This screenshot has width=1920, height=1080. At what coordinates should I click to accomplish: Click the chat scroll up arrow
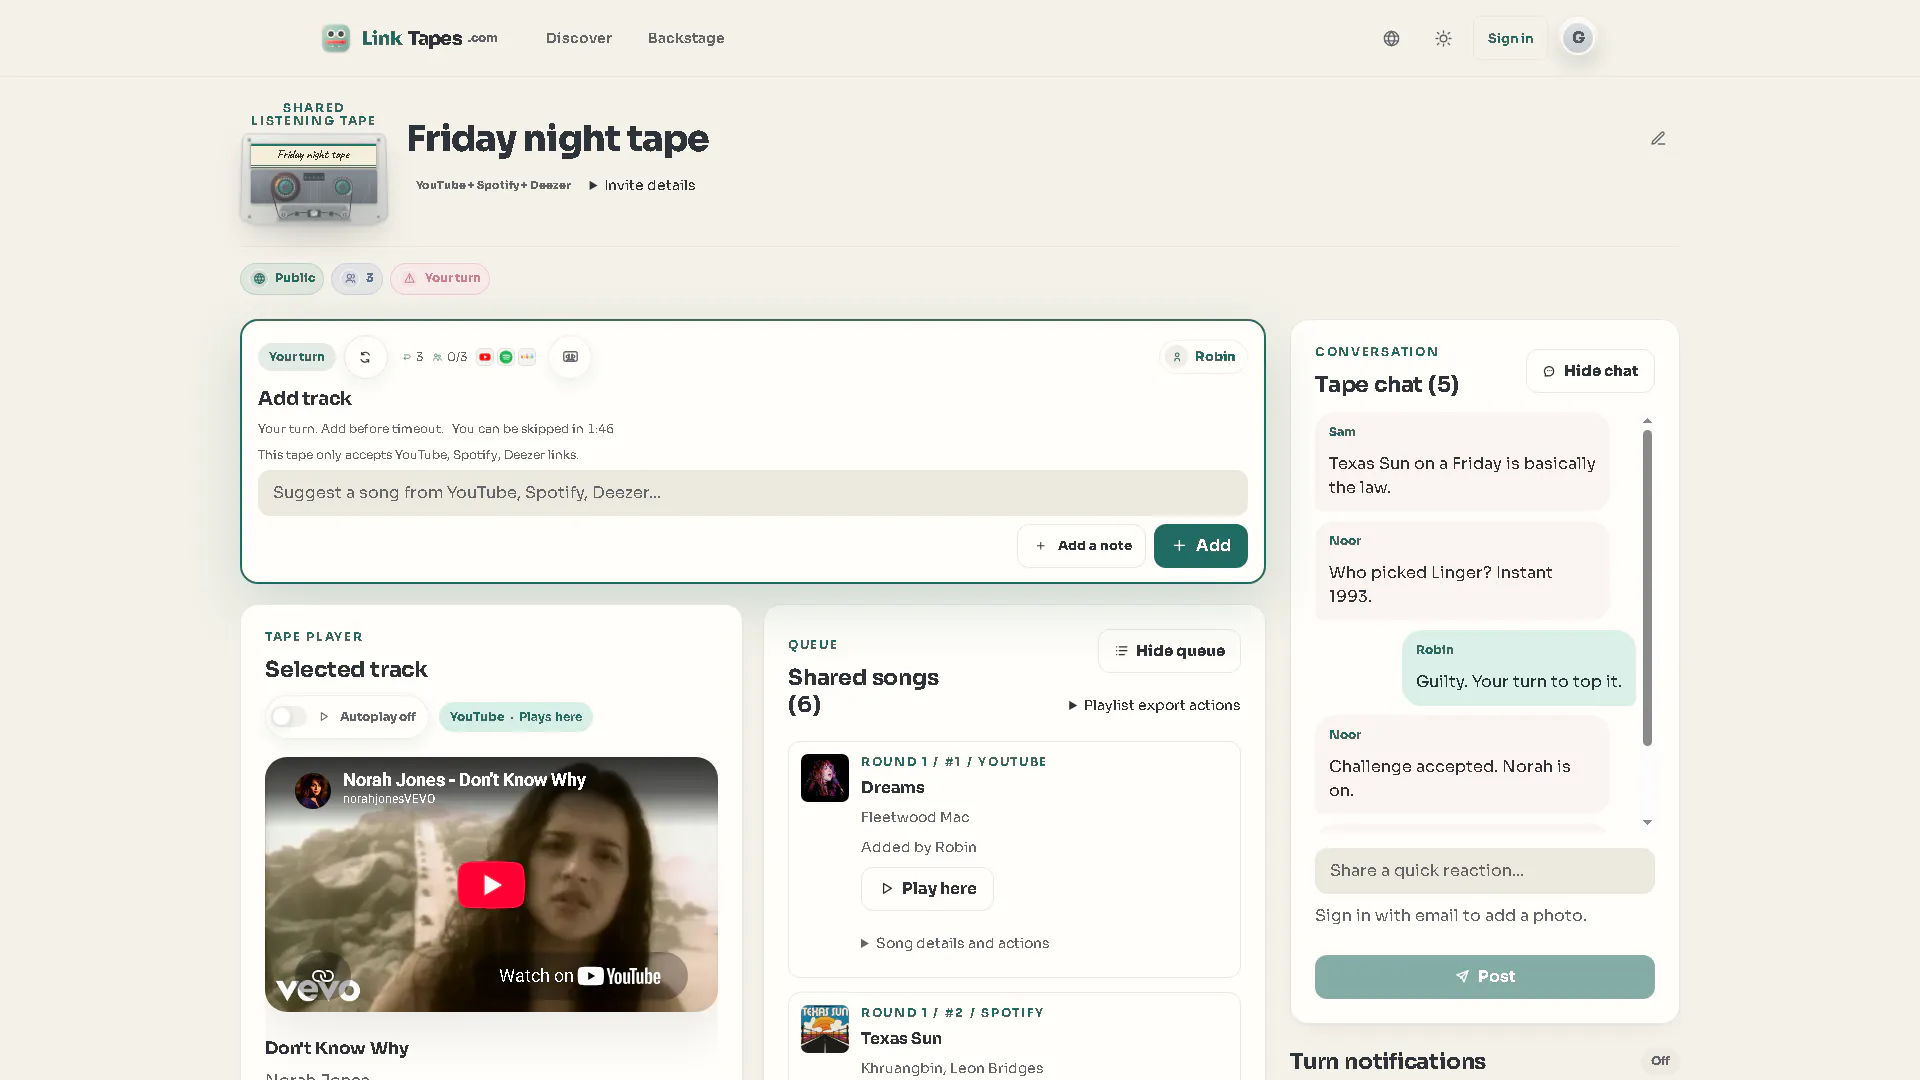pyautogui.click(x=1647, y=421)
